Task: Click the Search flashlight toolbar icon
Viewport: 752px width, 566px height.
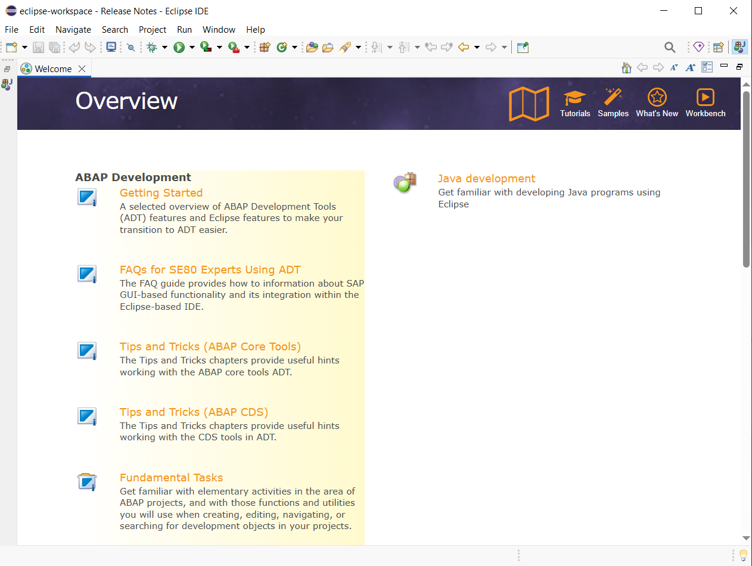Action: [x=345, y=47]
